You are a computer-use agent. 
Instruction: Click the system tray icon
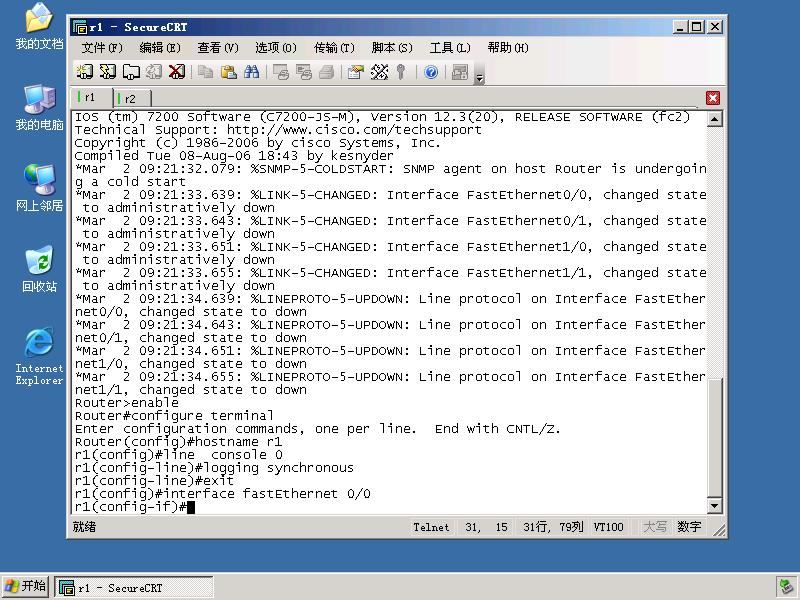pos(786,587)
